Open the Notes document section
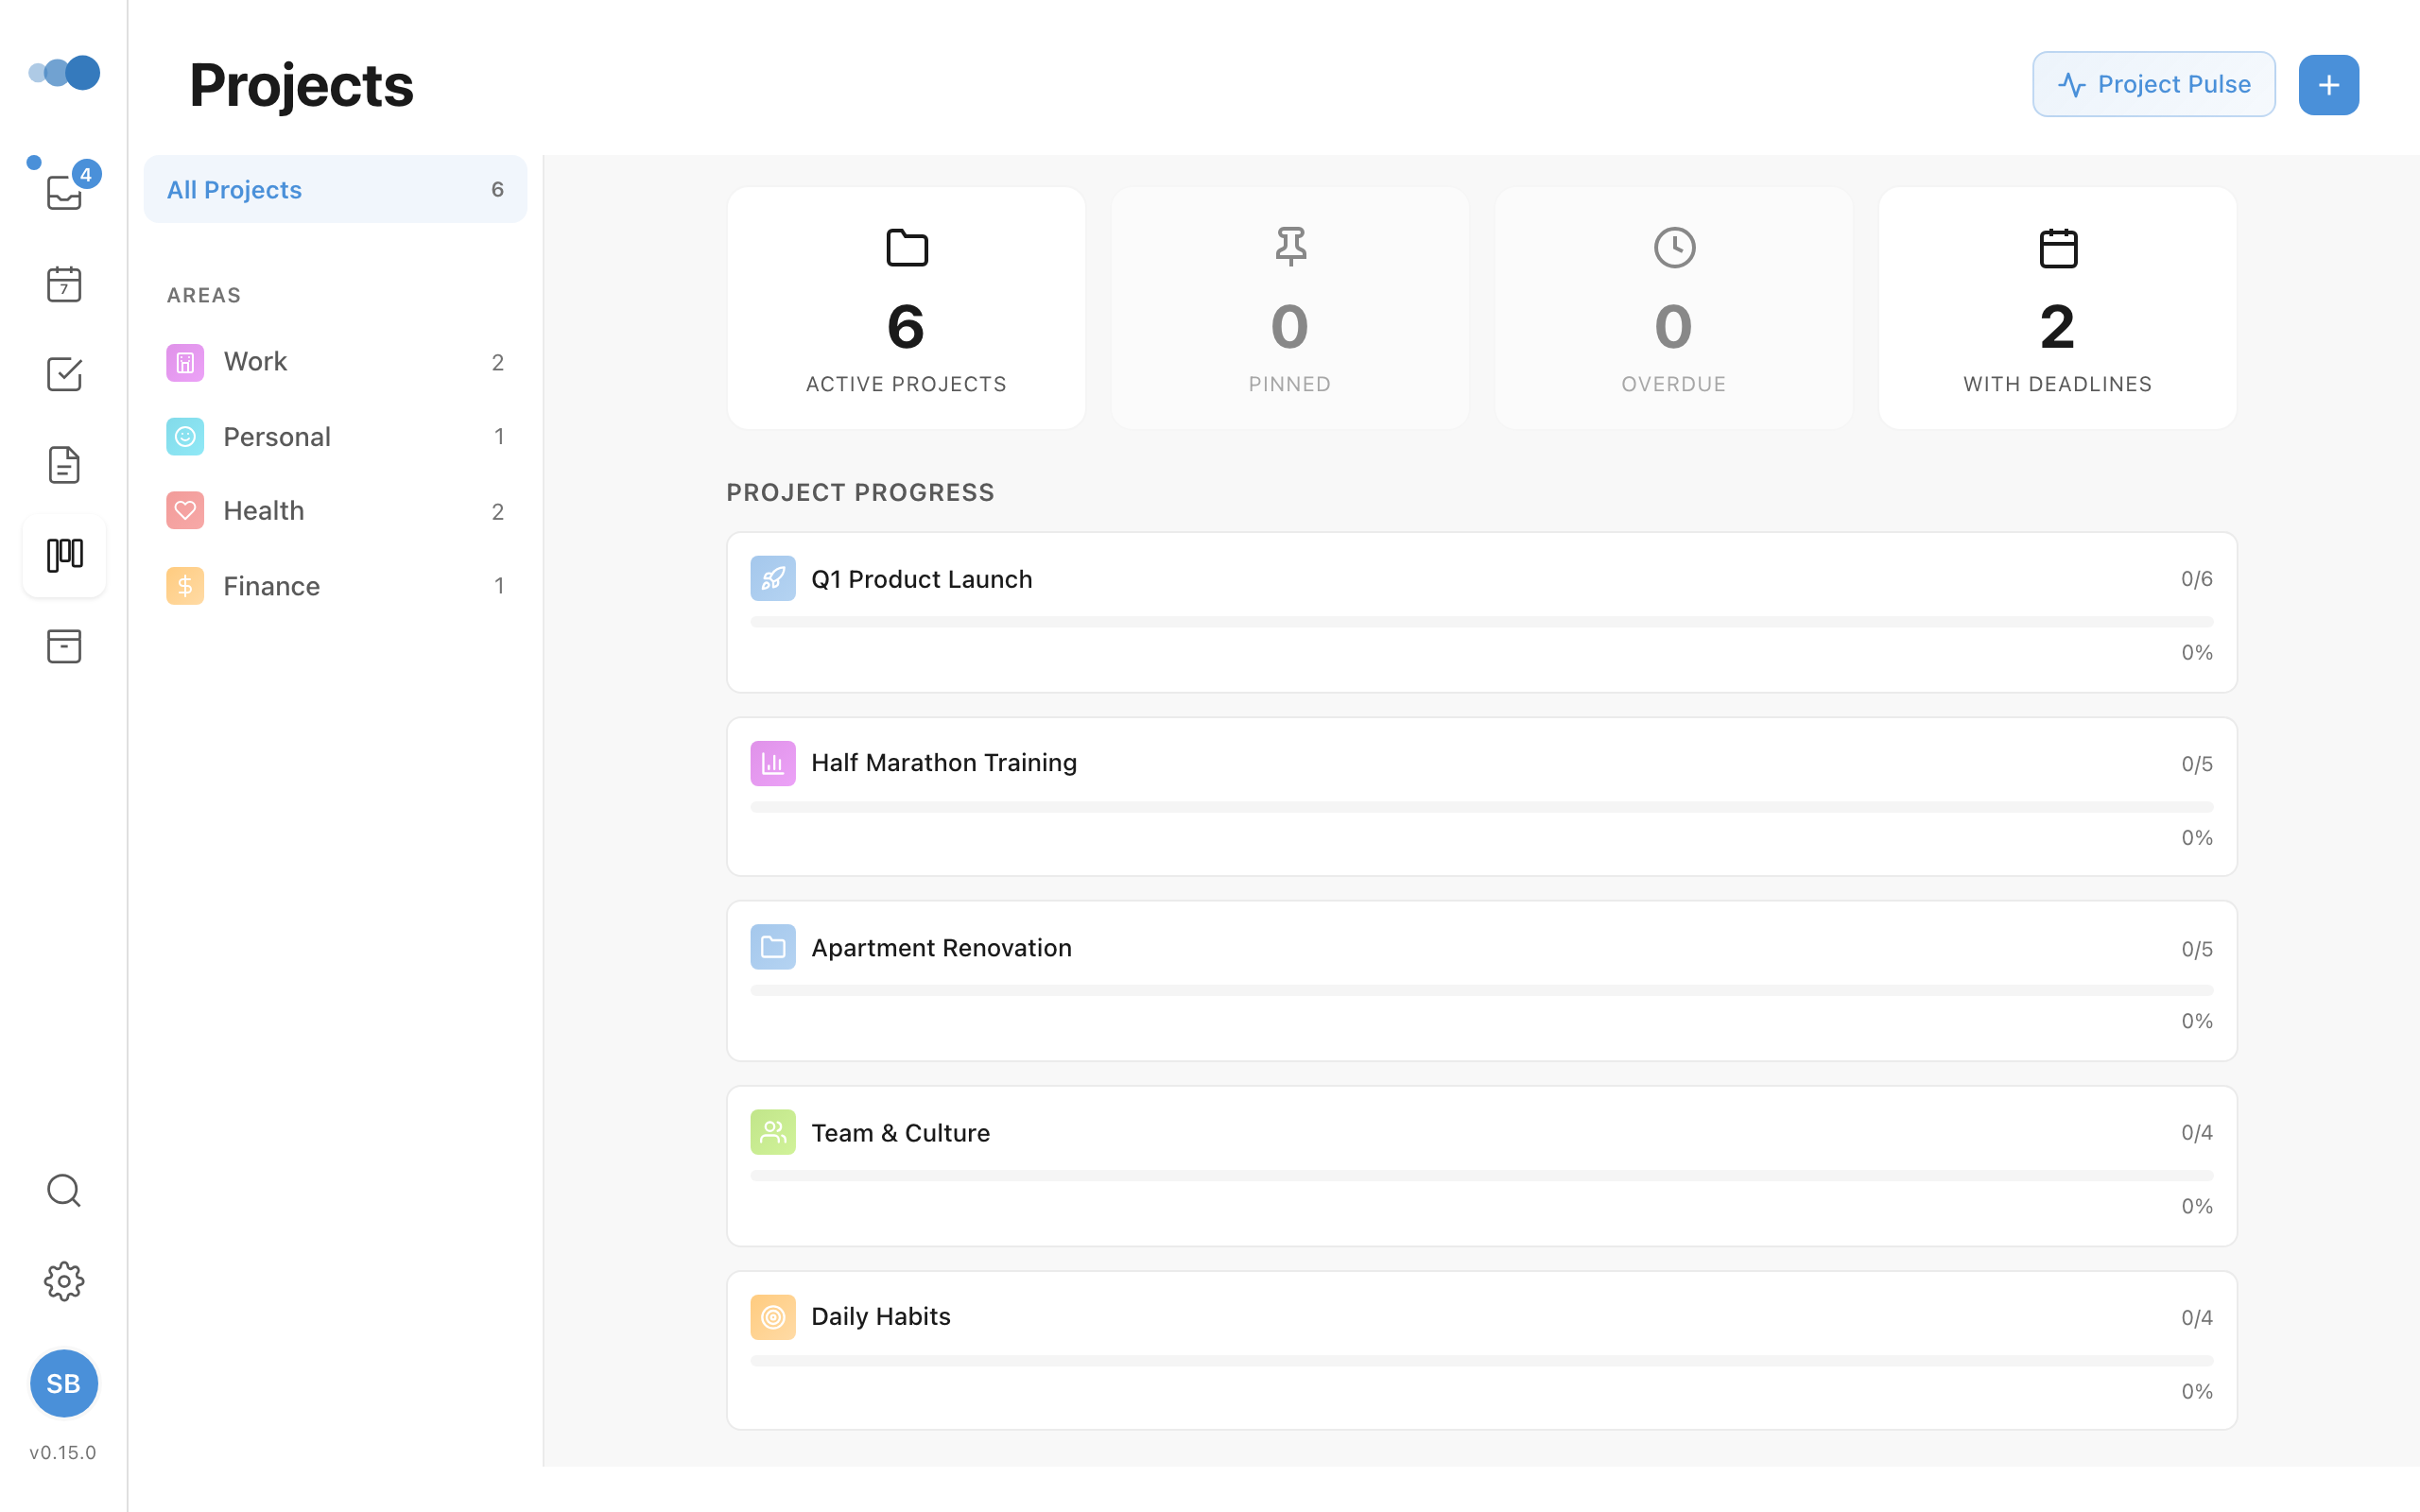The width and height of the screenshot is (2420, 1512). click(64, 464)
